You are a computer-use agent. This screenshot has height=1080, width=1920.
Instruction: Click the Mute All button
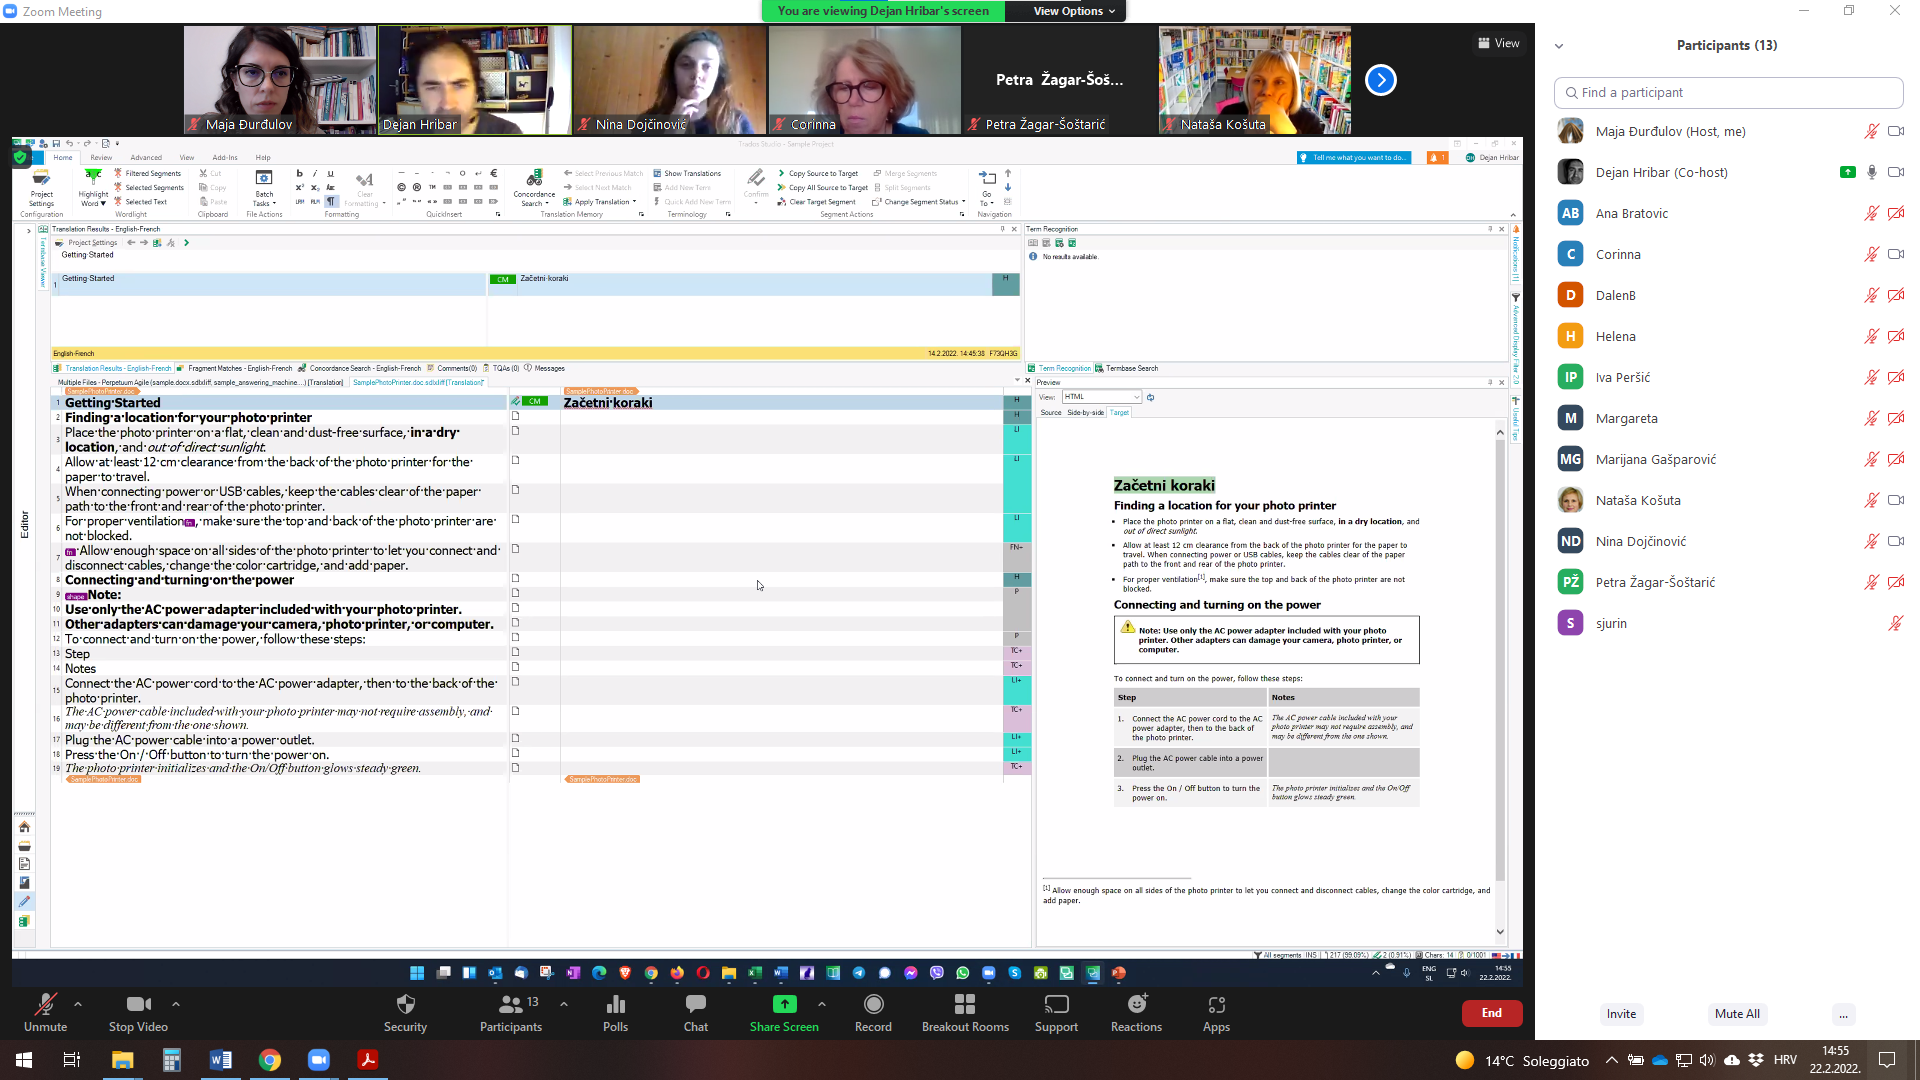tap(1737, 1014)
